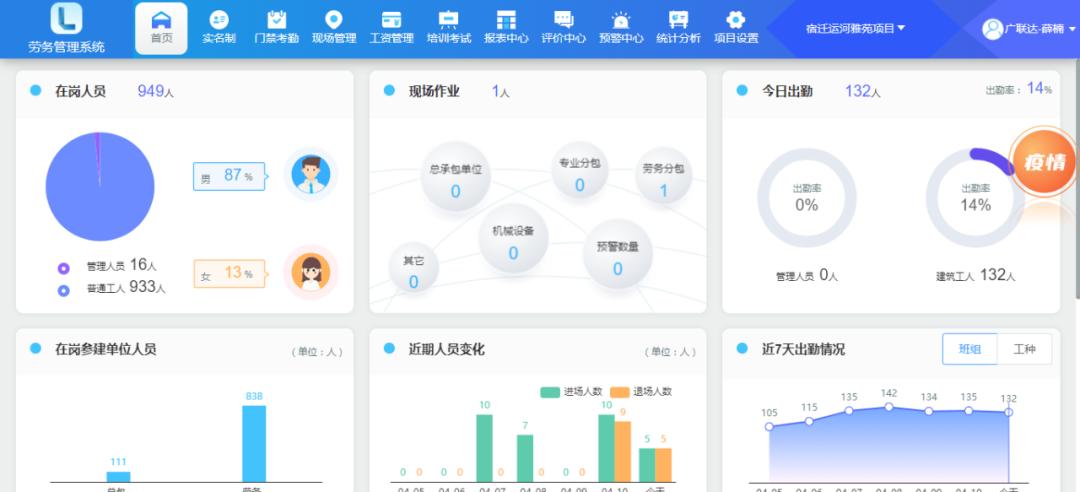This screenshot has height=492, width=1080.
Task: Open 统计分析 statistics analysis
Action: tap(678, 28)
